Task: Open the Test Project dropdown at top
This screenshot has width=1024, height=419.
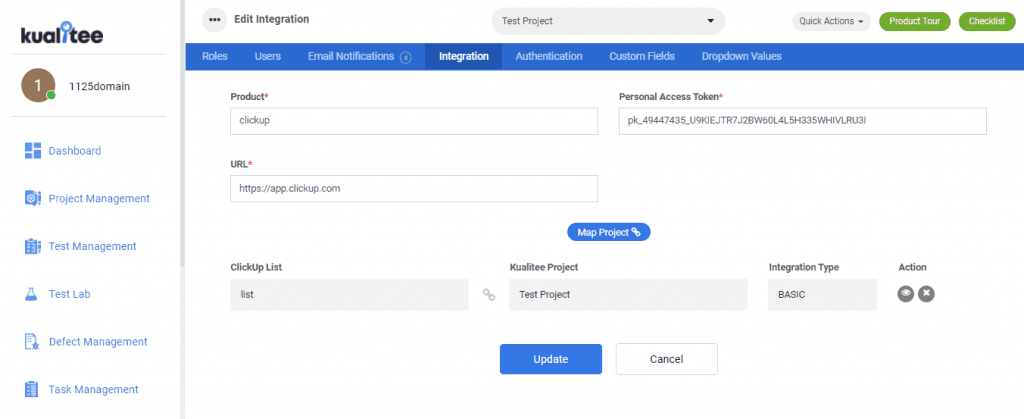Action: pyautogui.click(x=608, y=21)
